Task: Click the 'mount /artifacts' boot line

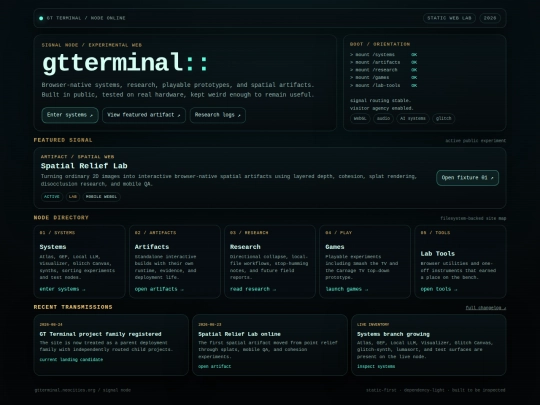Action: (383, 62)
